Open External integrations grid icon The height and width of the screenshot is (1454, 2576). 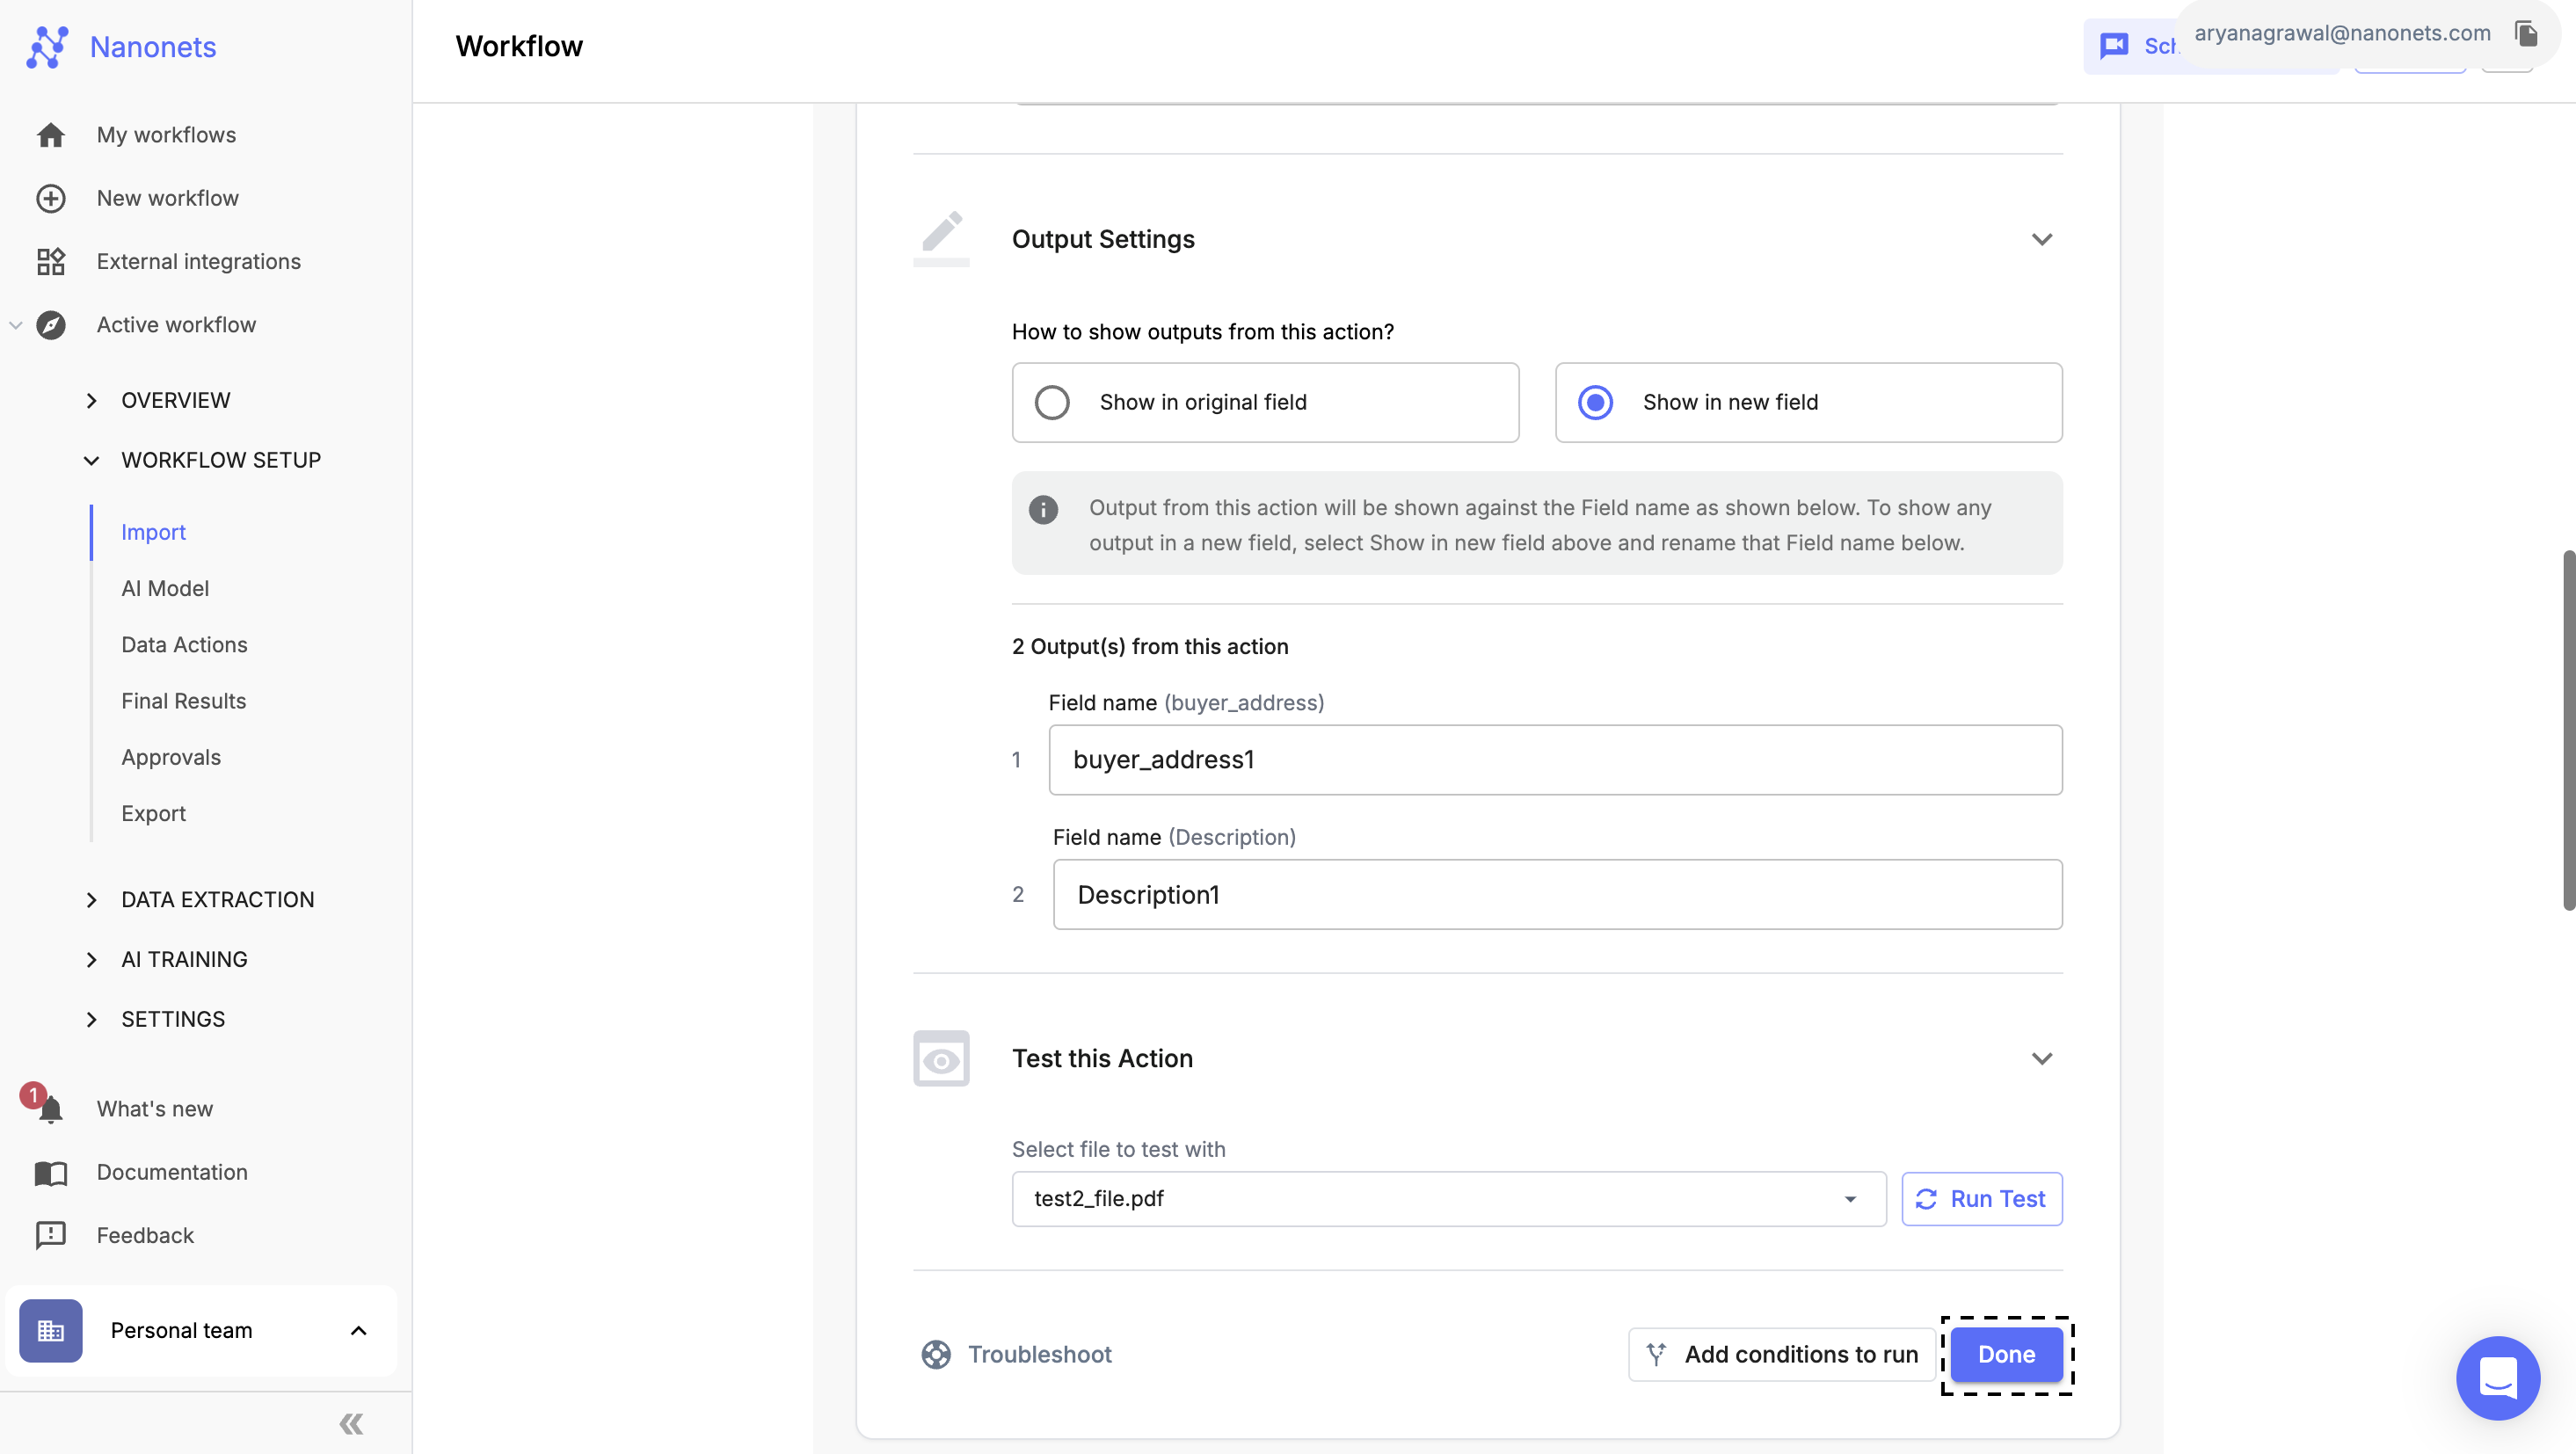(51, 261)
